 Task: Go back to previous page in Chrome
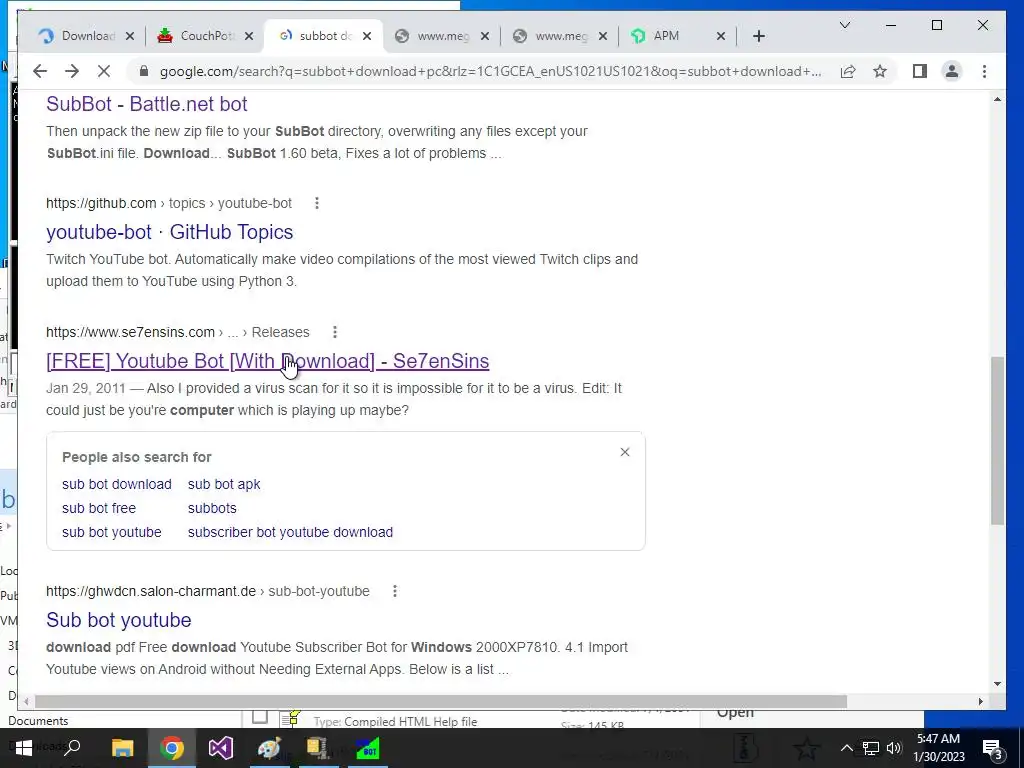click(x=40, y=71)
